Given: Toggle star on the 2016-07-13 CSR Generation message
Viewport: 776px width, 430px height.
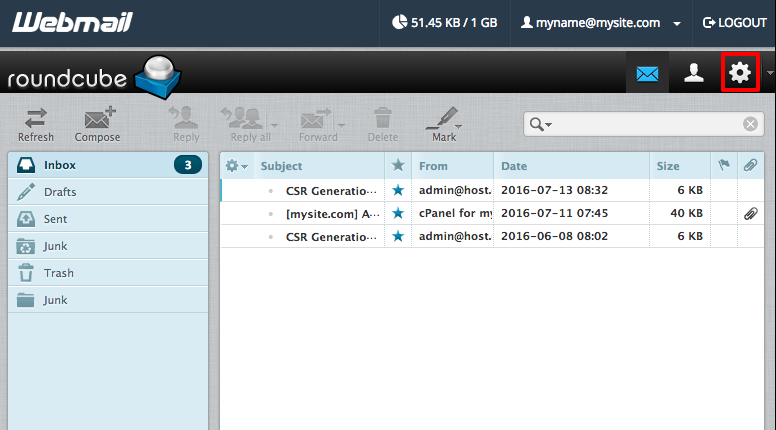Looking at the screenshot, I should (398, 189).
